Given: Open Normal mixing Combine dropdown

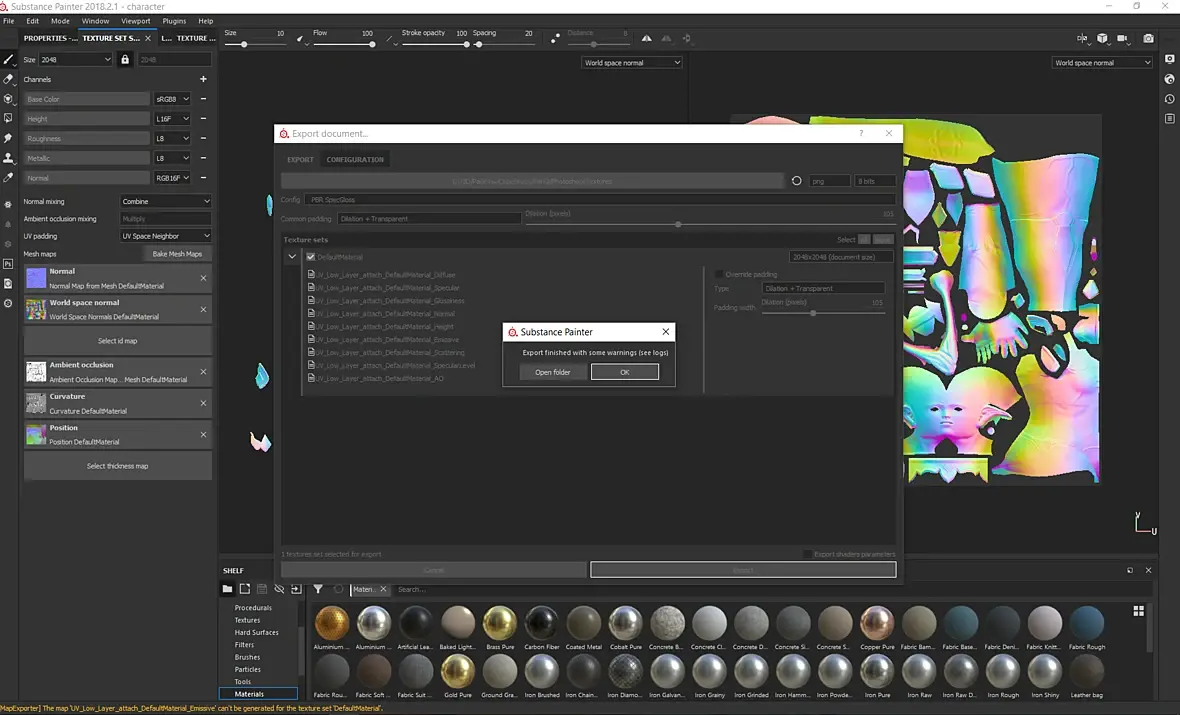Looking at the screenshot, I should click(166, 202).
